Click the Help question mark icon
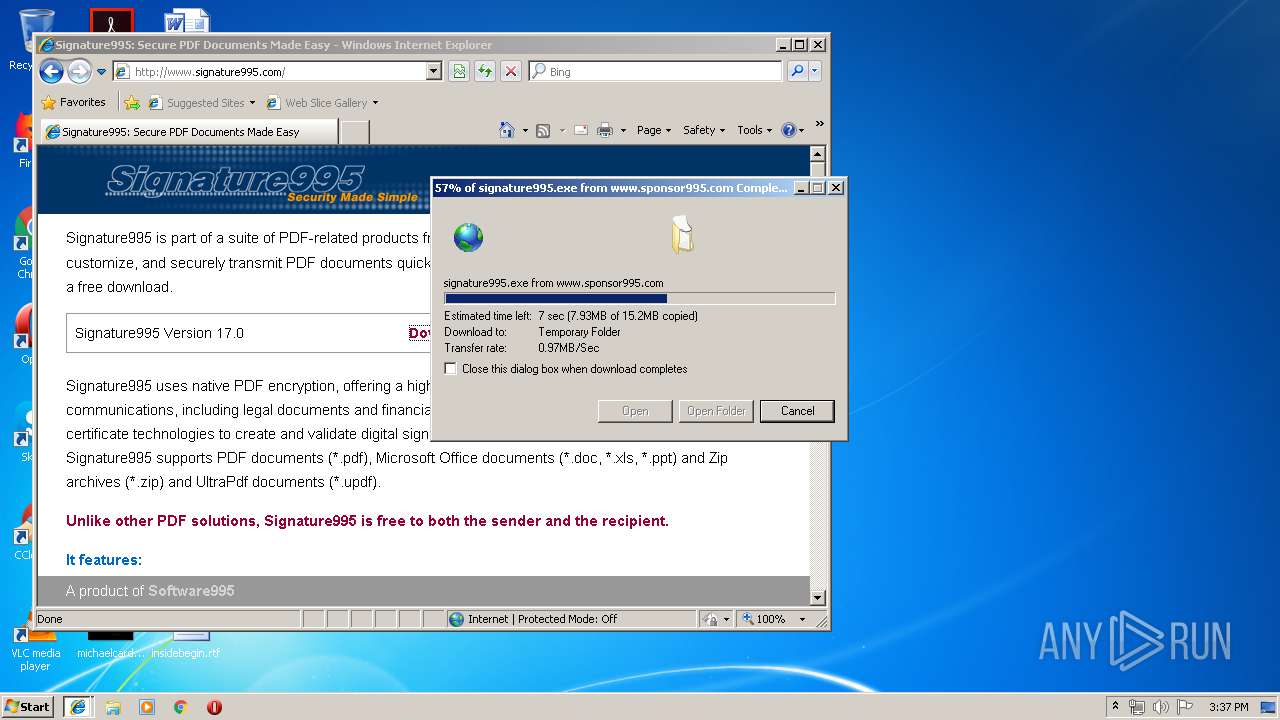This screenshot has width=1280, height=720. pyautogui.click(x=788, y=130)
